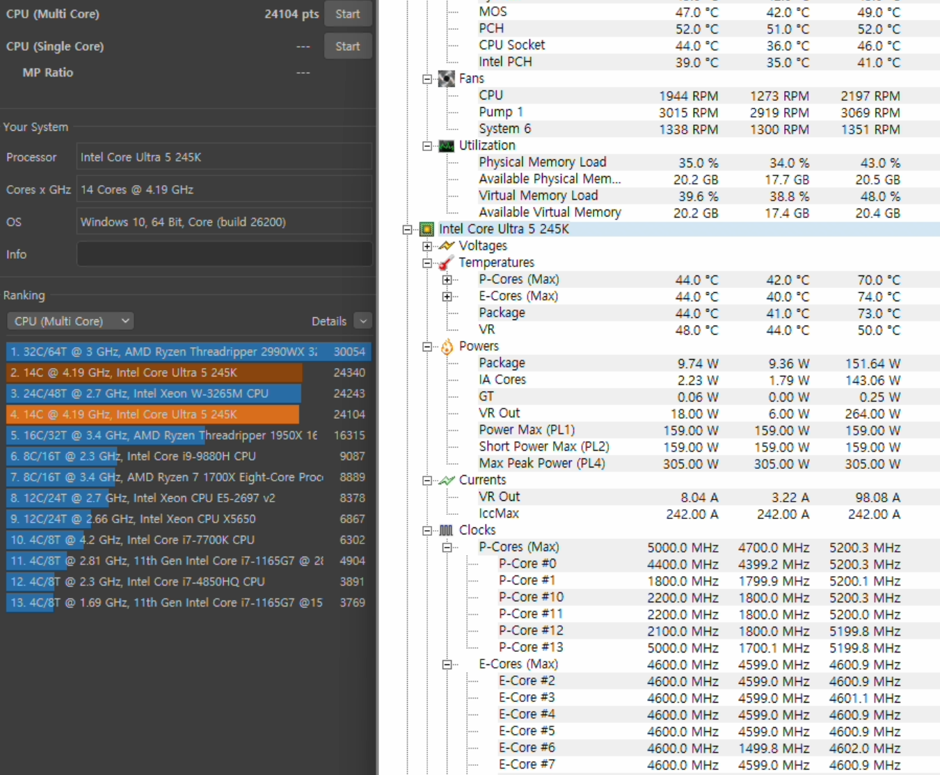The height and width of the screenshot is (775, 940).
Task: Click the OS field Windows 10 64 Bit
Action: [x=224, y=222]
